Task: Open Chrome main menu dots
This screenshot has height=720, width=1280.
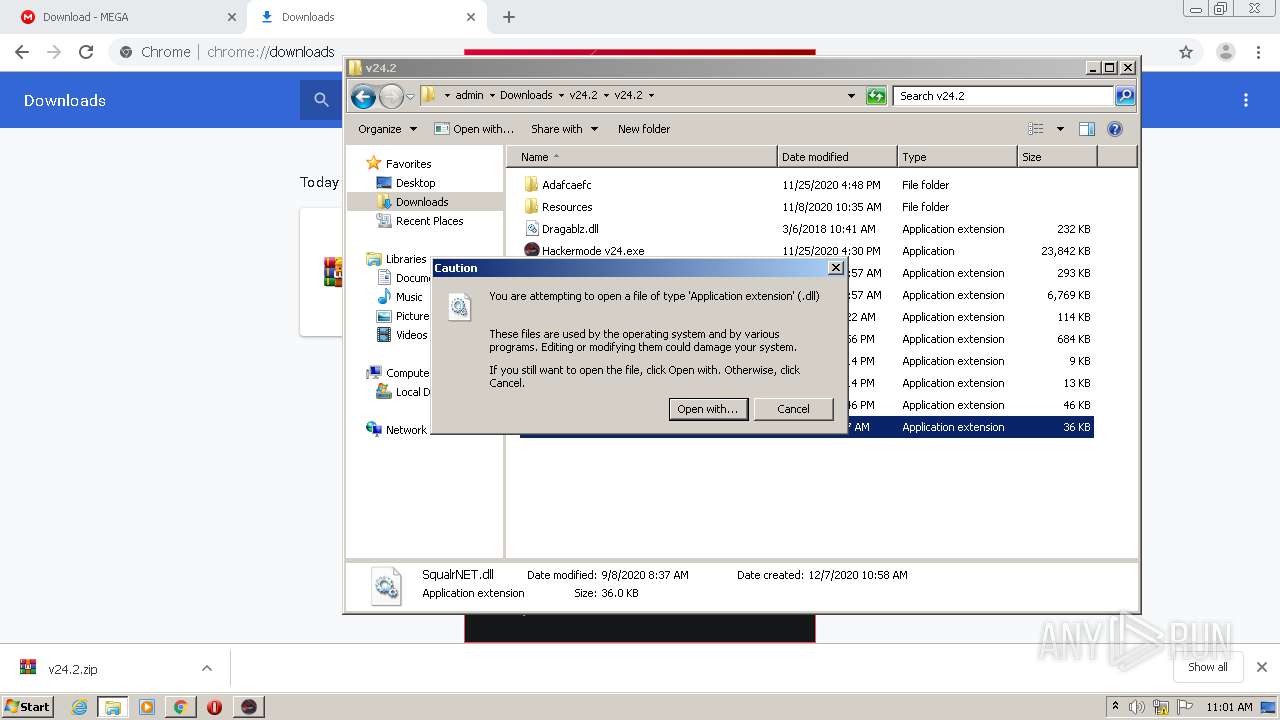Action: click(1258, 52)
